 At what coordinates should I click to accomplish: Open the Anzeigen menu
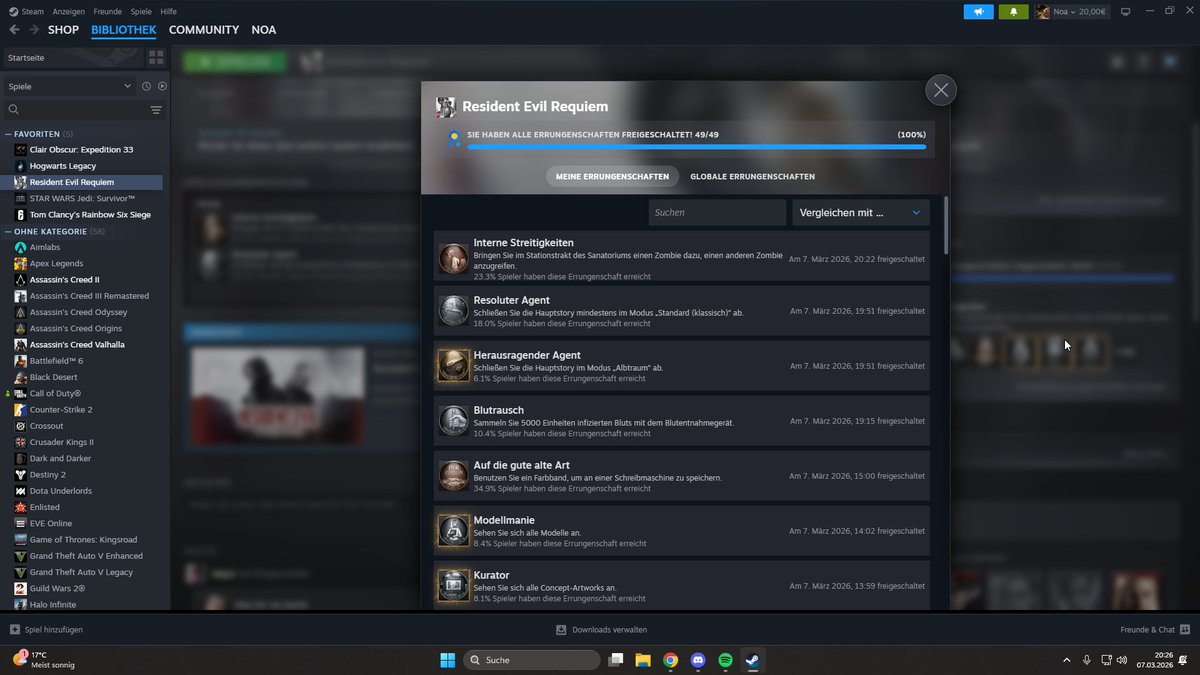tap(69, 11)
